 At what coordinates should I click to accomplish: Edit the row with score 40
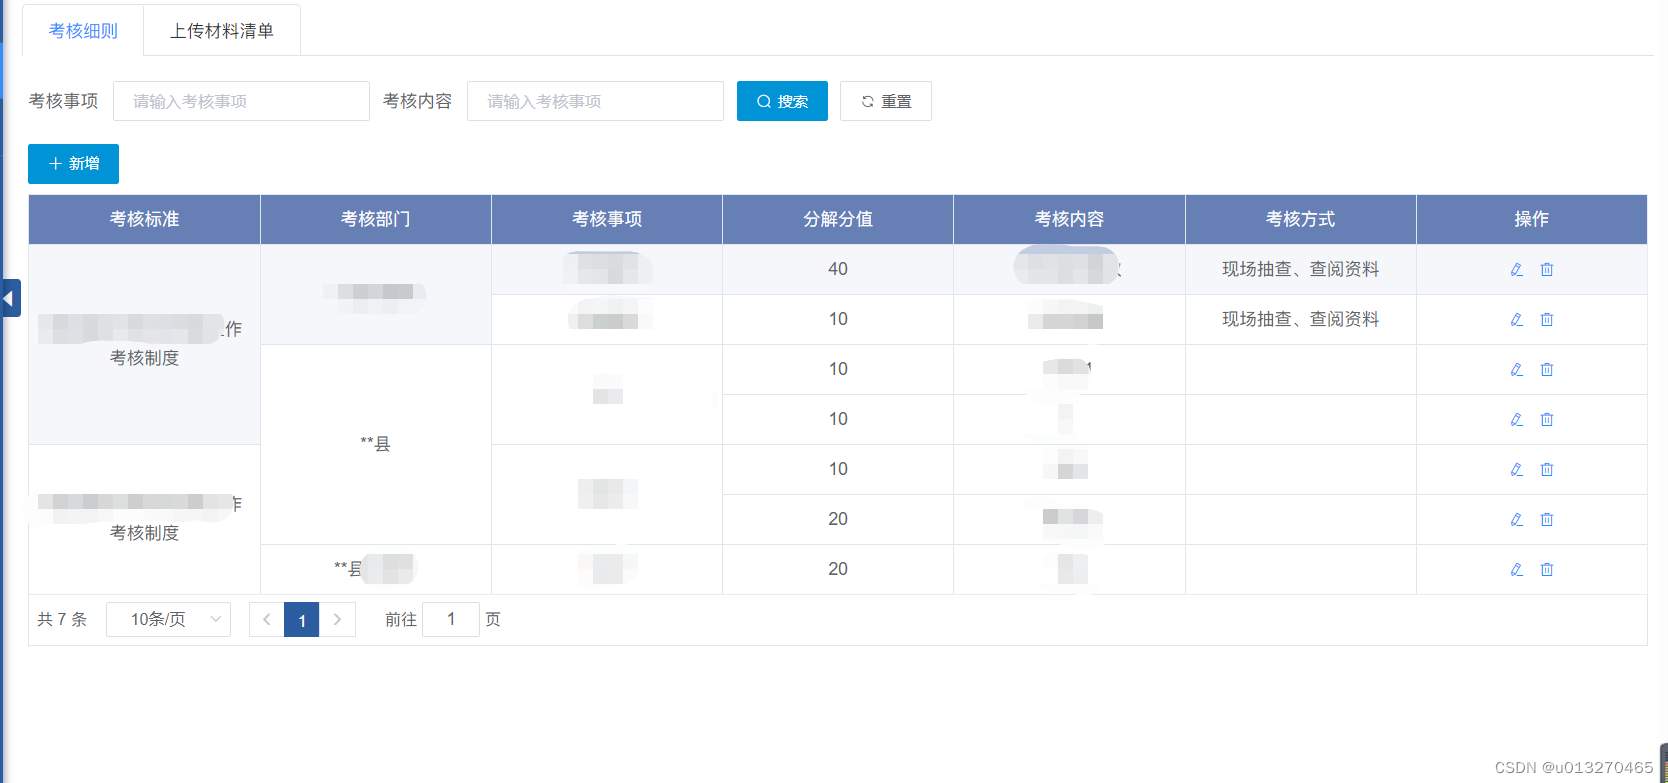click(x=1516, y=269)
